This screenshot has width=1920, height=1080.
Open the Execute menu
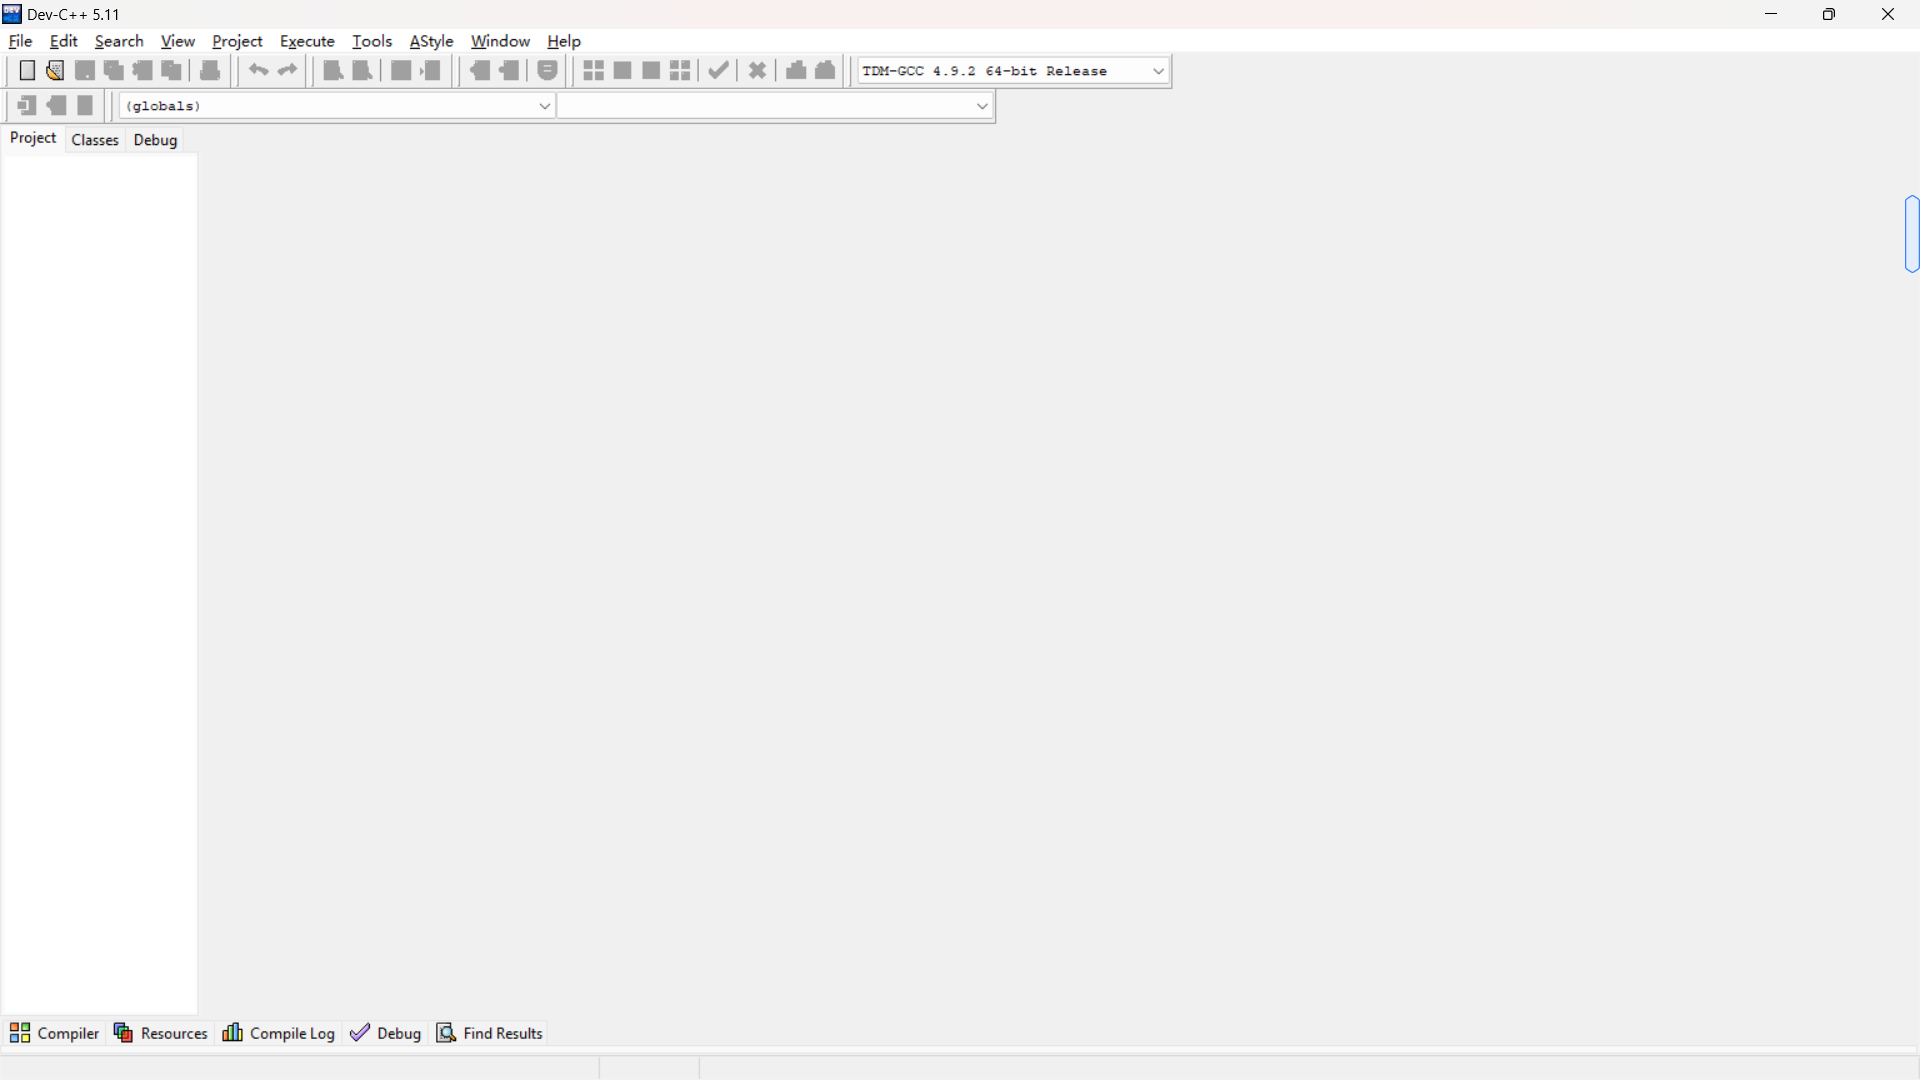(x=307, y=41)
